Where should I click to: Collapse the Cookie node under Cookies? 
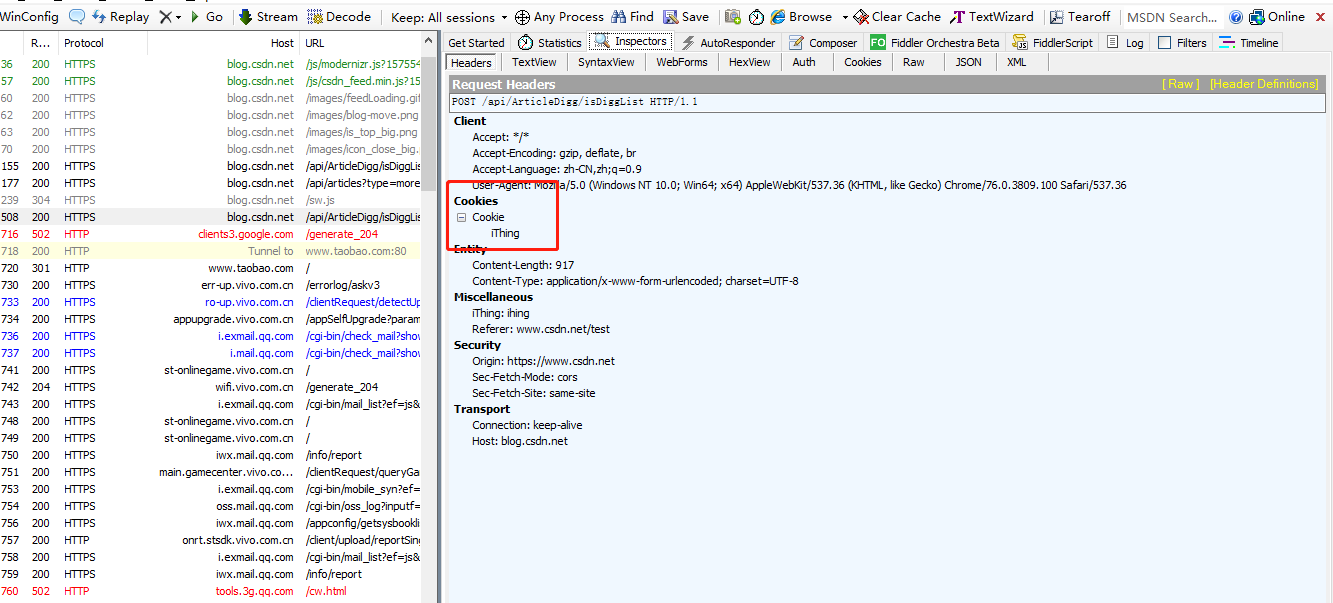pyautogui.click(x=461, y=217)
